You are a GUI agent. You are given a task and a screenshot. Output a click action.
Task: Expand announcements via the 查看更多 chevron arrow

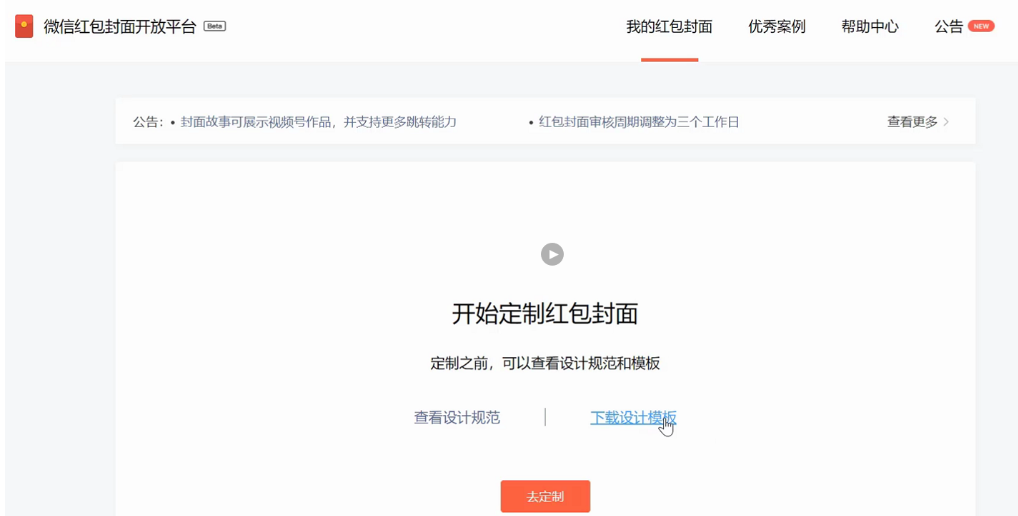pos(946,122)
